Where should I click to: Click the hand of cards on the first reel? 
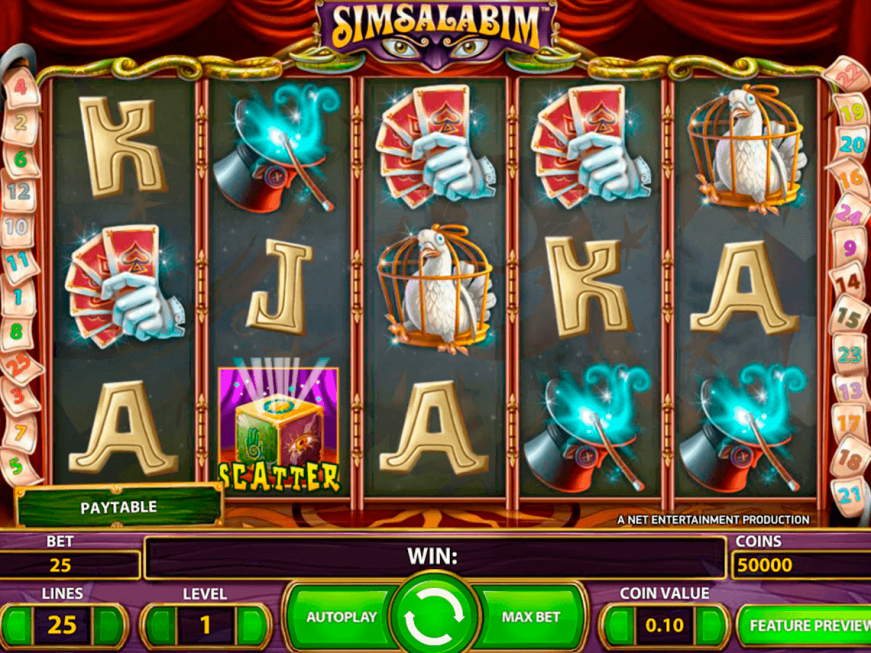pyautogui.click(x=125, y=286)
